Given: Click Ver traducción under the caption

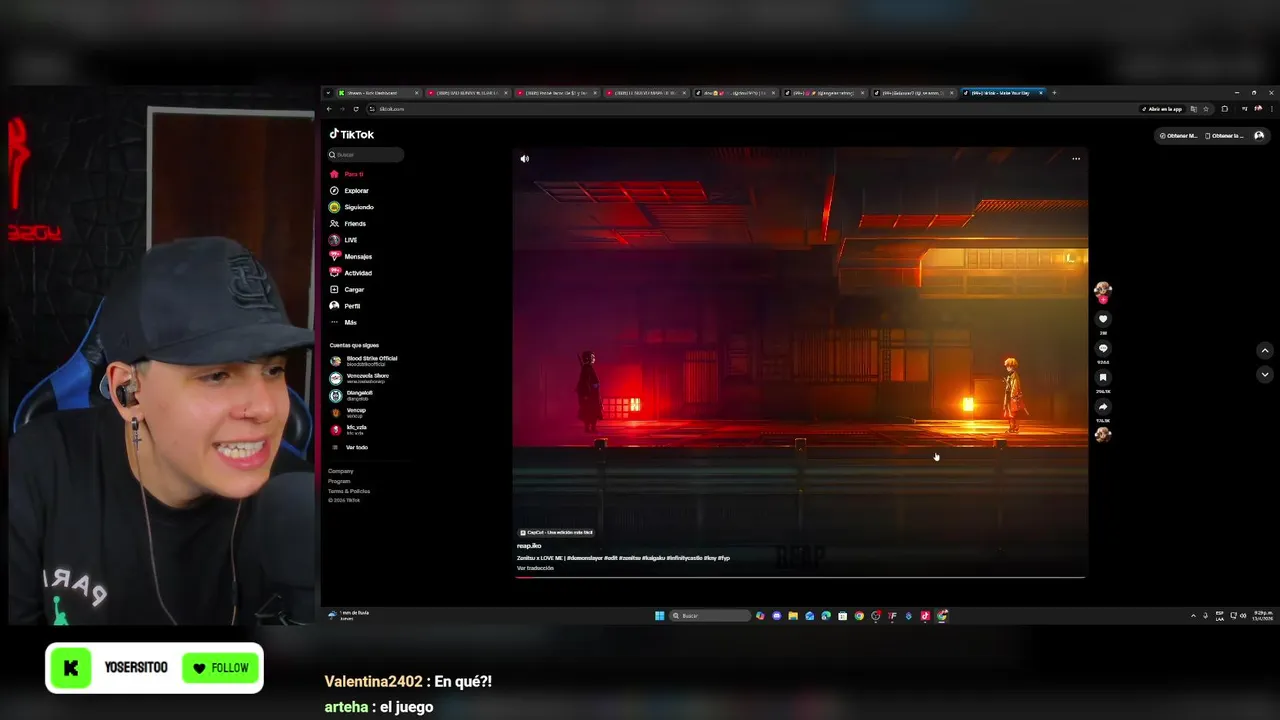Looking at the screenshot, I should (535, 568).
